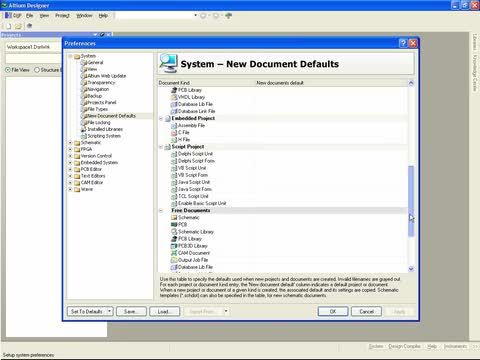Collapse the System tree node

pos(71,56)
